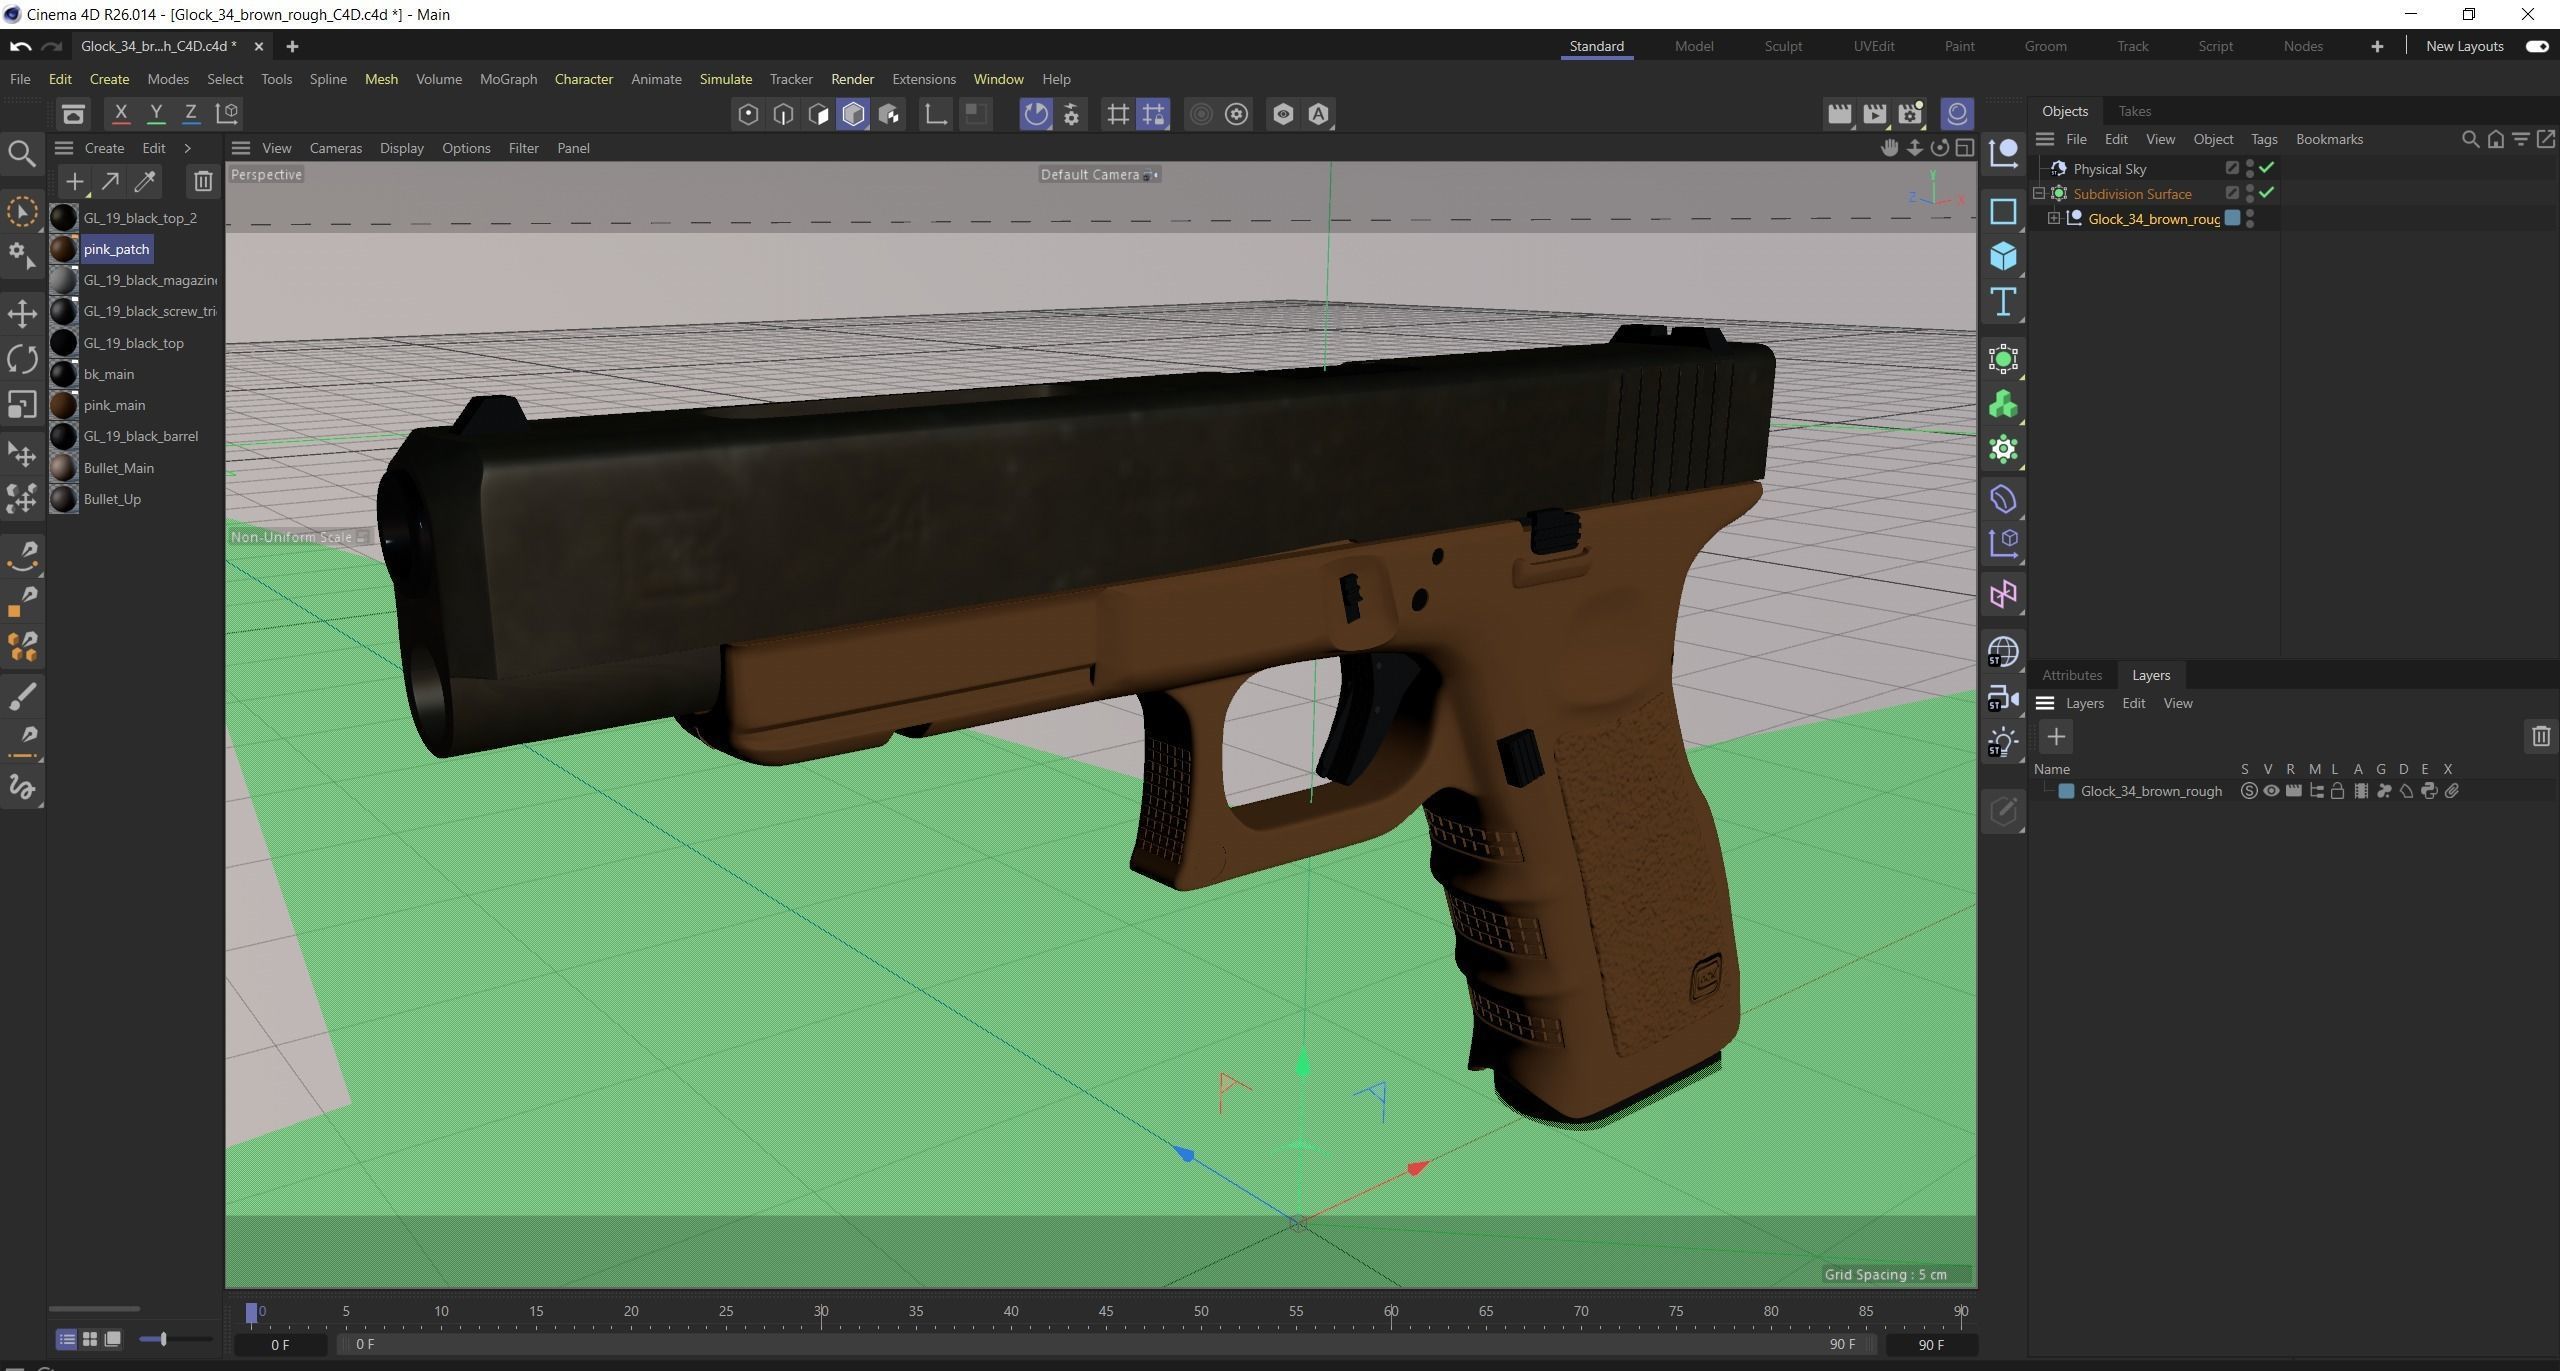Screen dimensions: 2560x1371
Task: Add a new layout with plus button
Action: 2377,46
